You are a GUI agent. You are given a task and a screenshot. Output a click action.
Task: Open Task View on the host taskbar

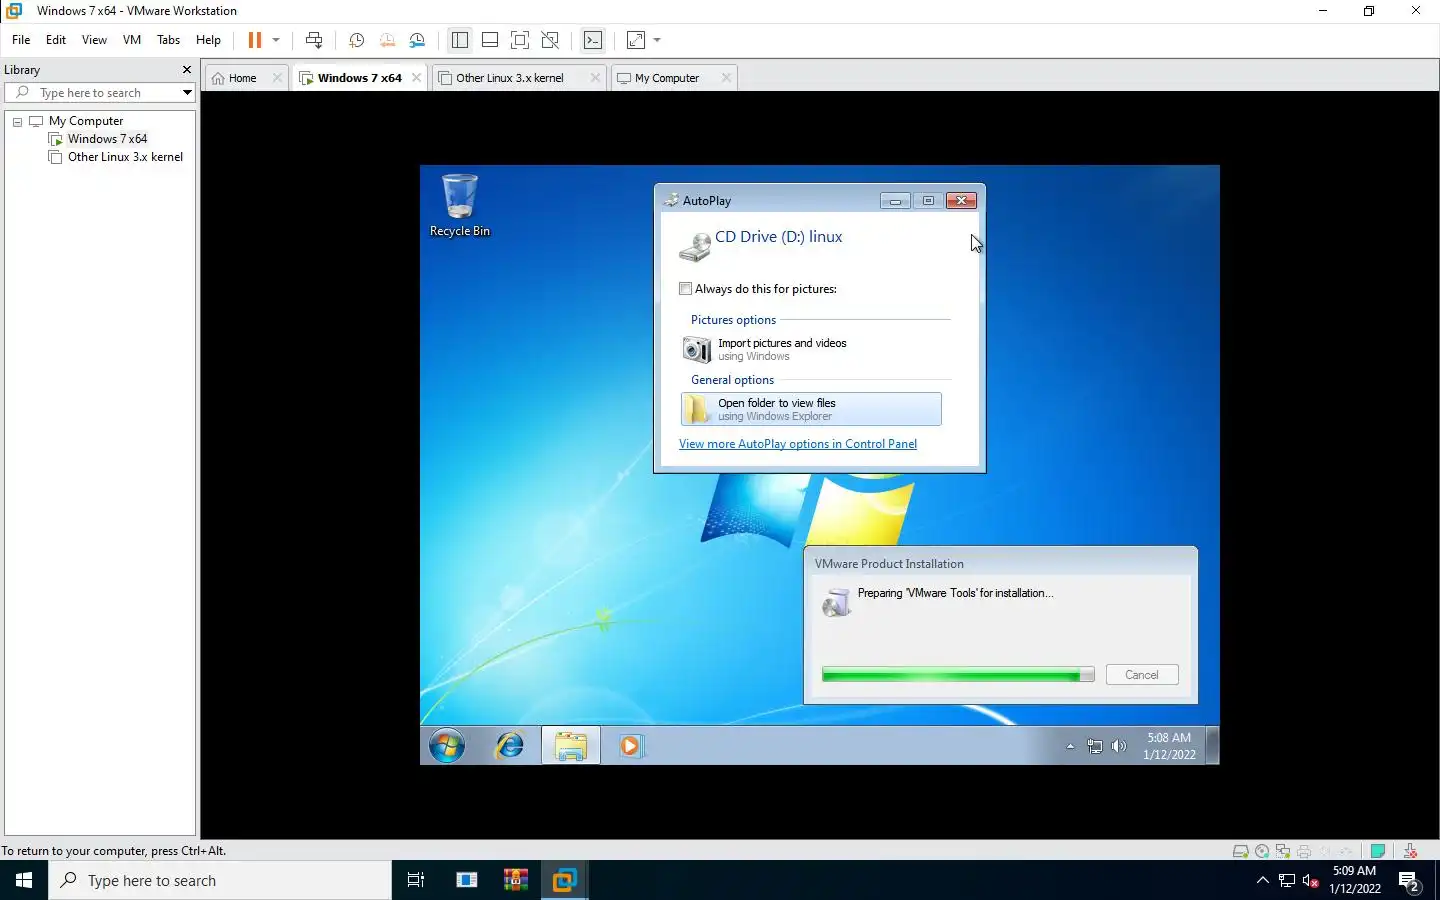416,880
